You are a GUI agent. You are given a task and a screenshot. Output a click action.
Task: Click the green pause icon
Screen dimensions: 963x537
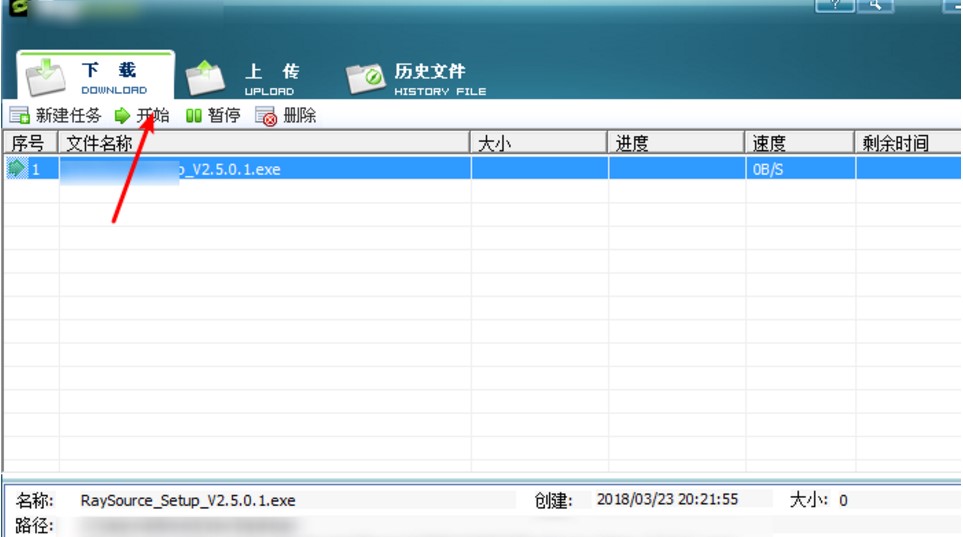(x=193, y=116)
